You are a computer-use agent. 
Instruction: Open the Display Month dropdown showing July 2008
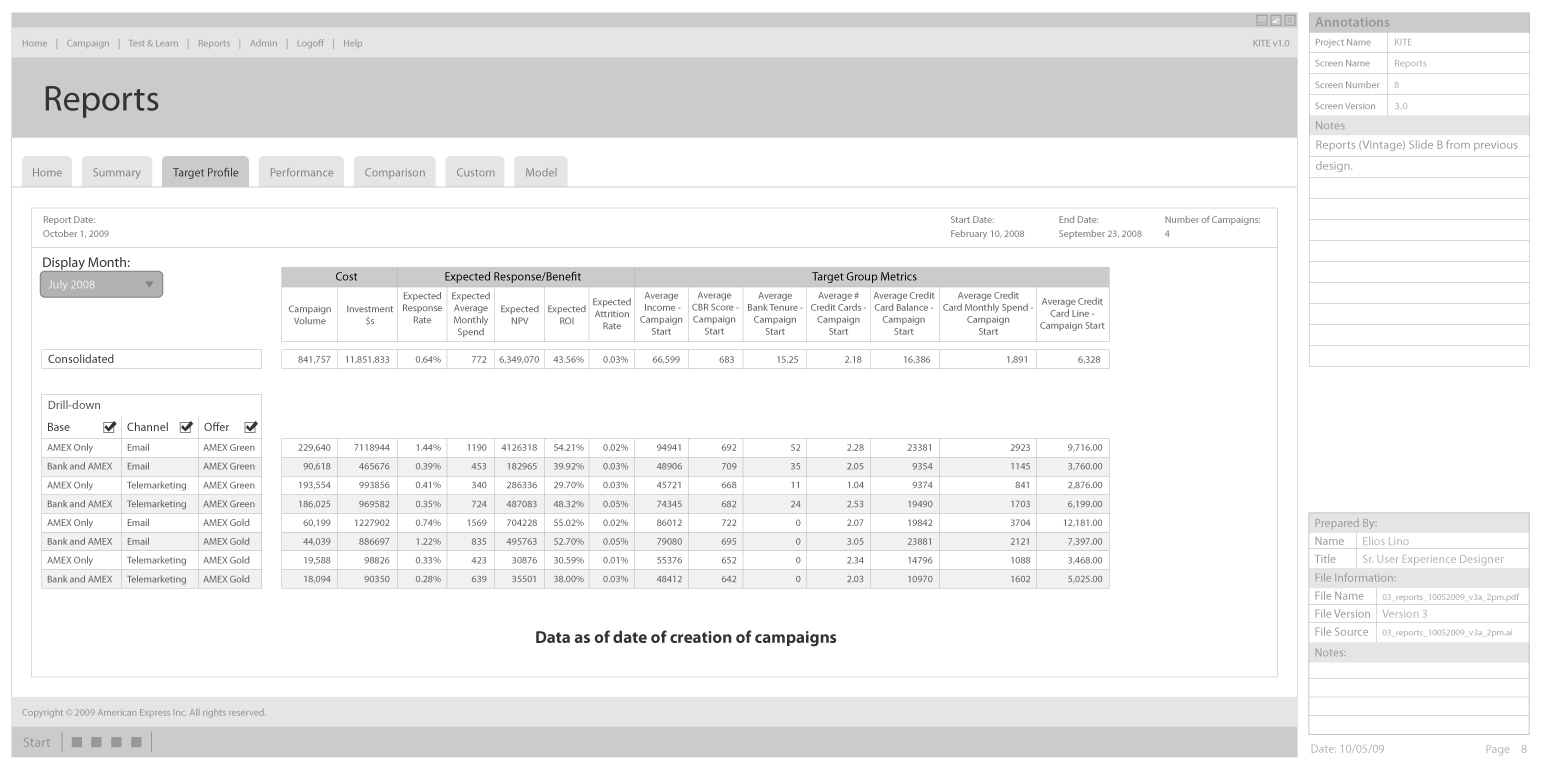pos(101,285)
